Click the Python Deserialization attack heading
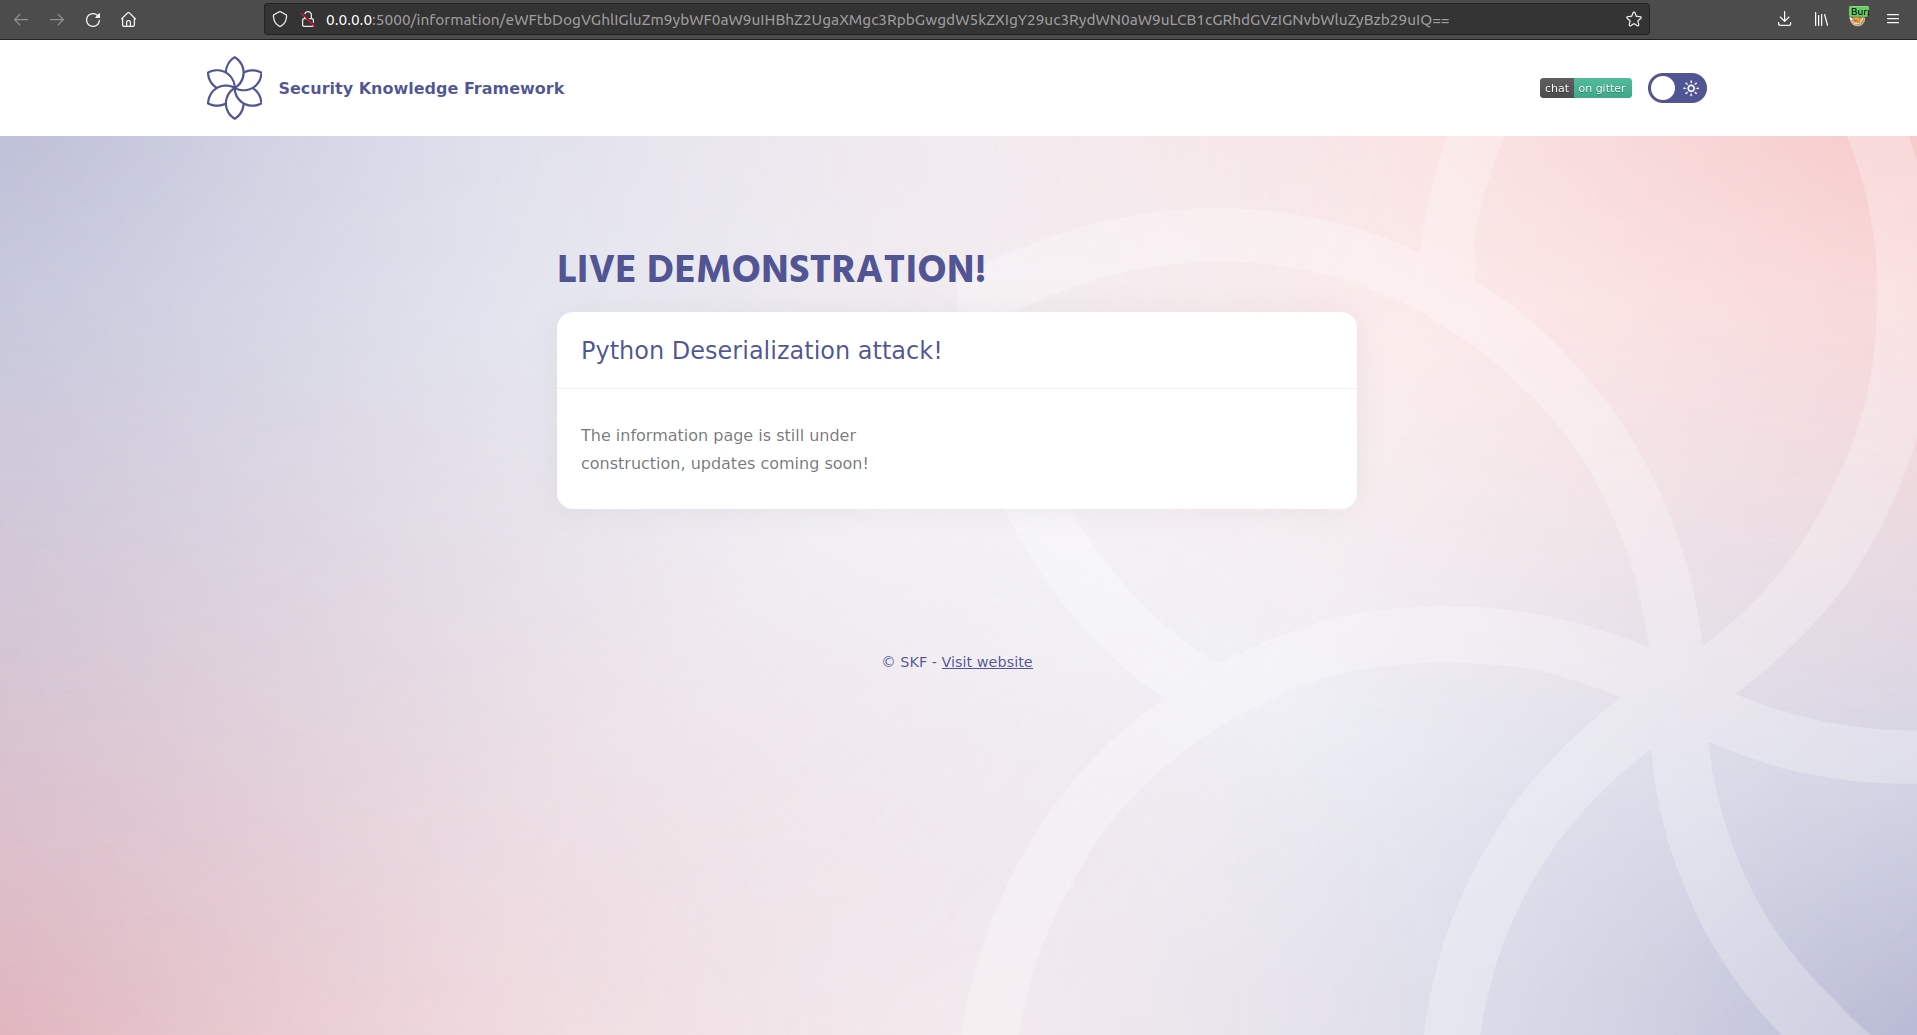Screen dimensions: 1917x1035 (x=761, y=350)
